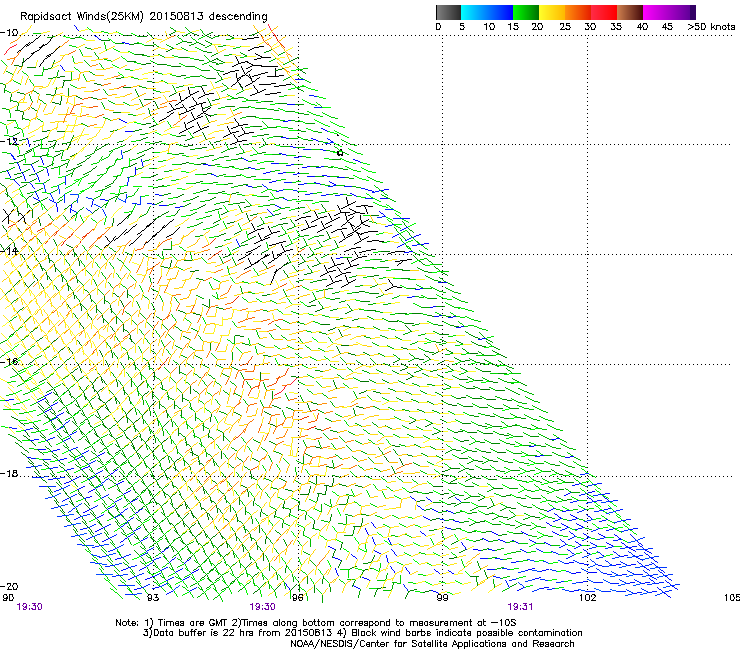Viewport: 740px width, 650px height.
Task: Pick the orange 25-30 knots legend segment
Action: tap(578, 12)
